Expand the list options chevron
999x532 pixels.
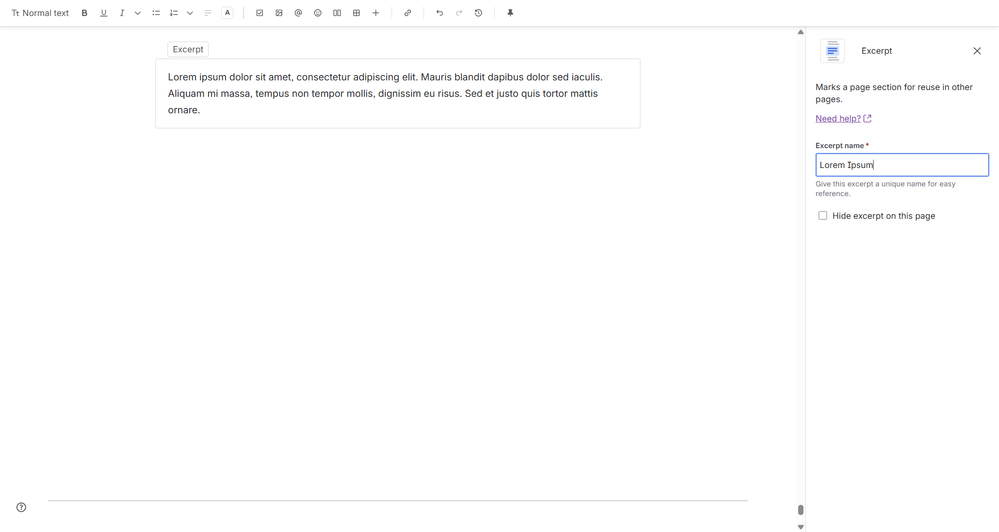(x=190, y=13)
